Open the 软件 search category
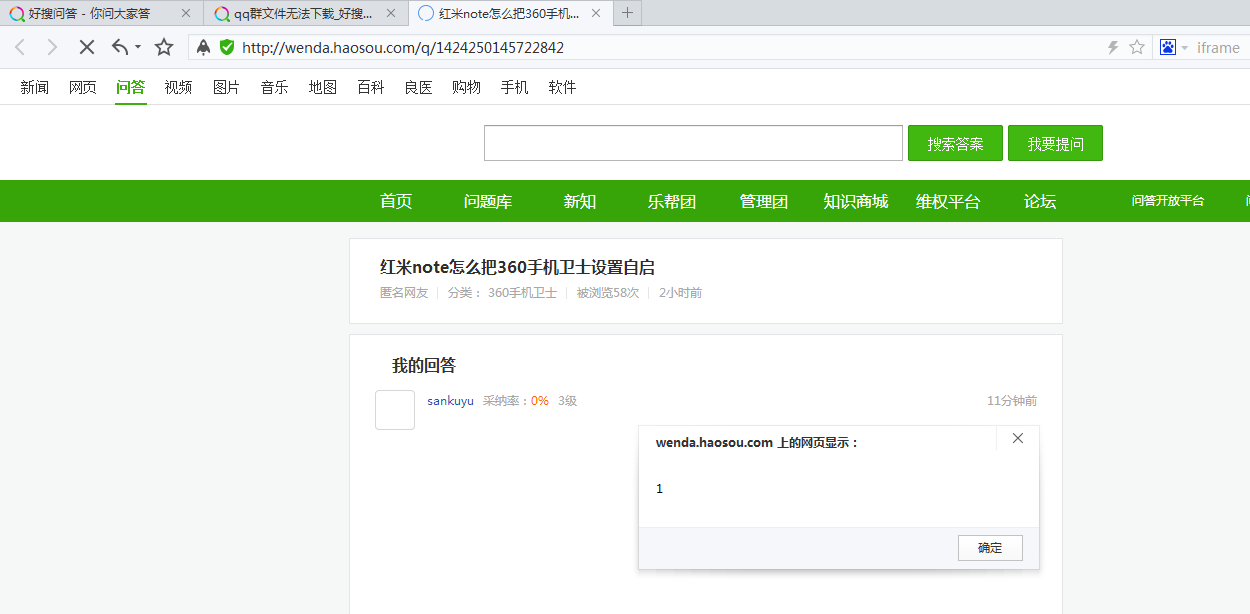1250x614 pixels. point(562,88)
